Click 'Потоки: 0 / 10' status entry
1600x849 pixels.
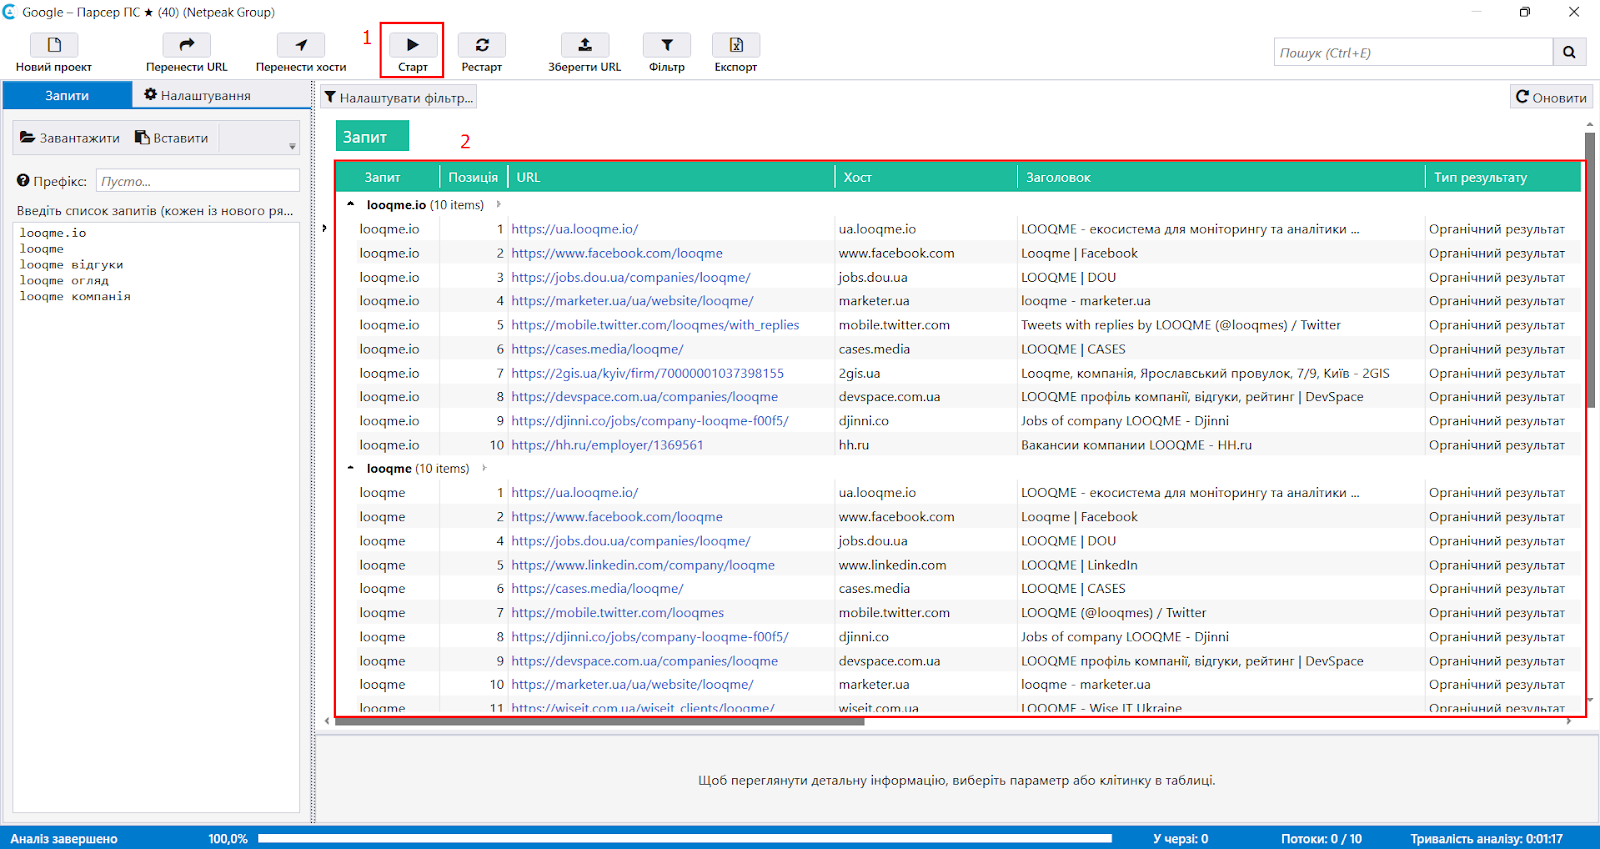tap(1321, 839)
